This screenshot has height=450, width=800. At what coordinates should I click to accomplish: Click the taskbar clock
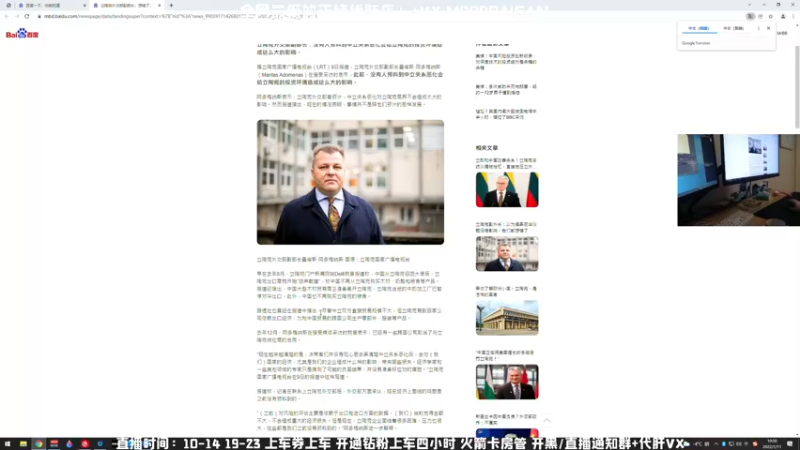772,444
